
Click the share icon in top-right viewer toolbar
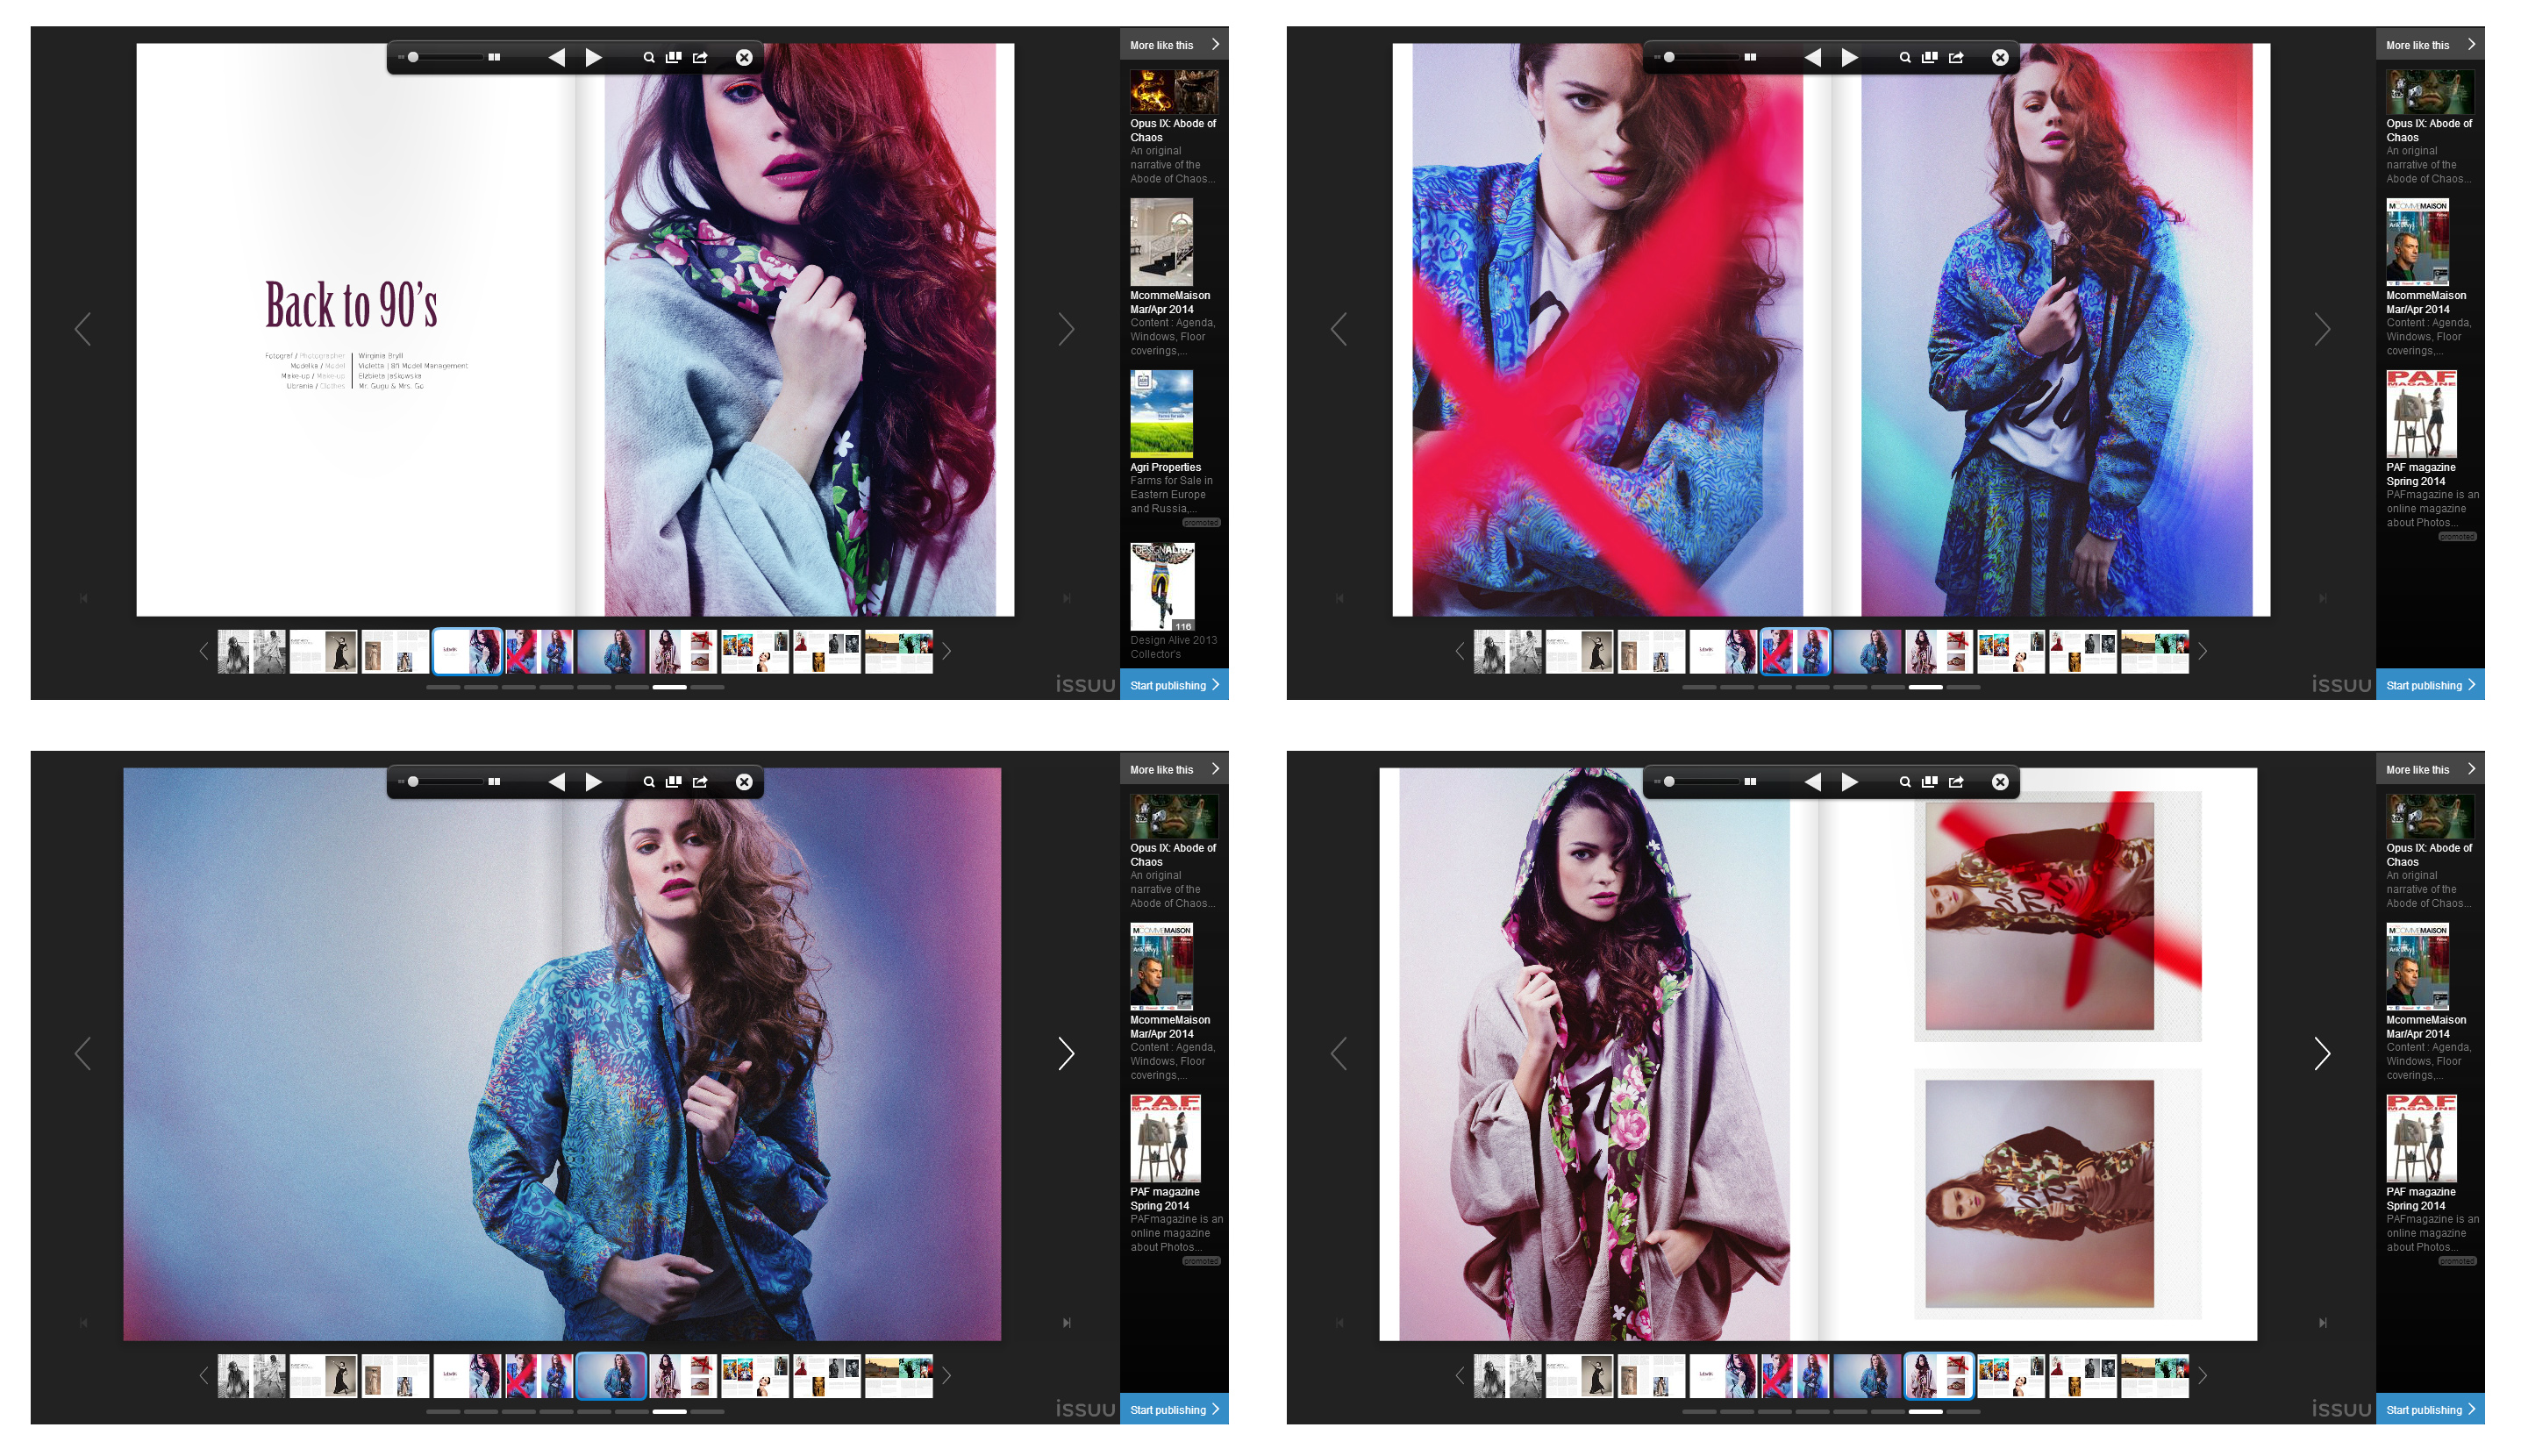[x=1957, y=58]
